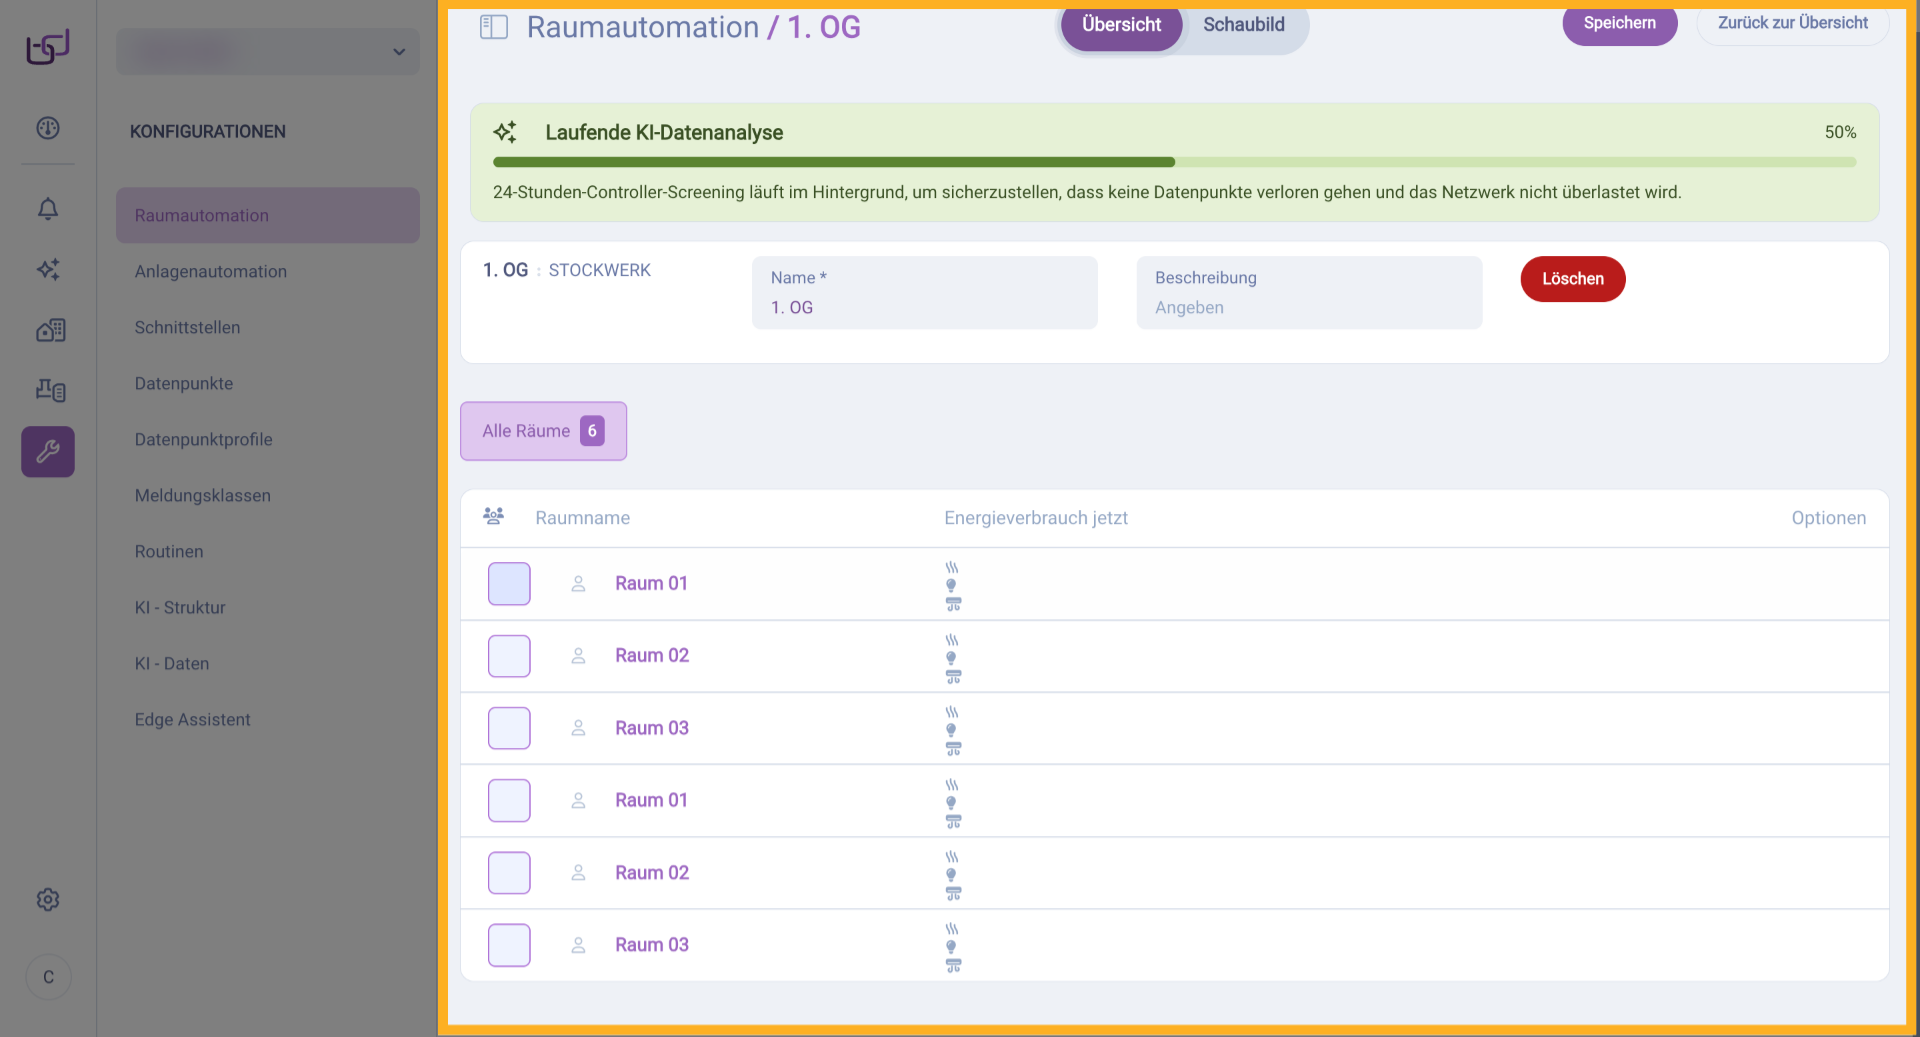Click the Beschreibung input field
The image size is (1920, 1037).
coord(1308,307)
